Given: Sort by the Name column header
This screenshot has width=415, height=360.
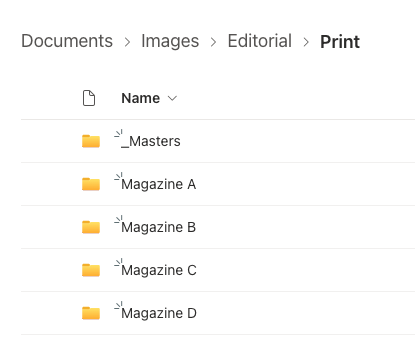Looking at the screenshot, I should 141,98.
